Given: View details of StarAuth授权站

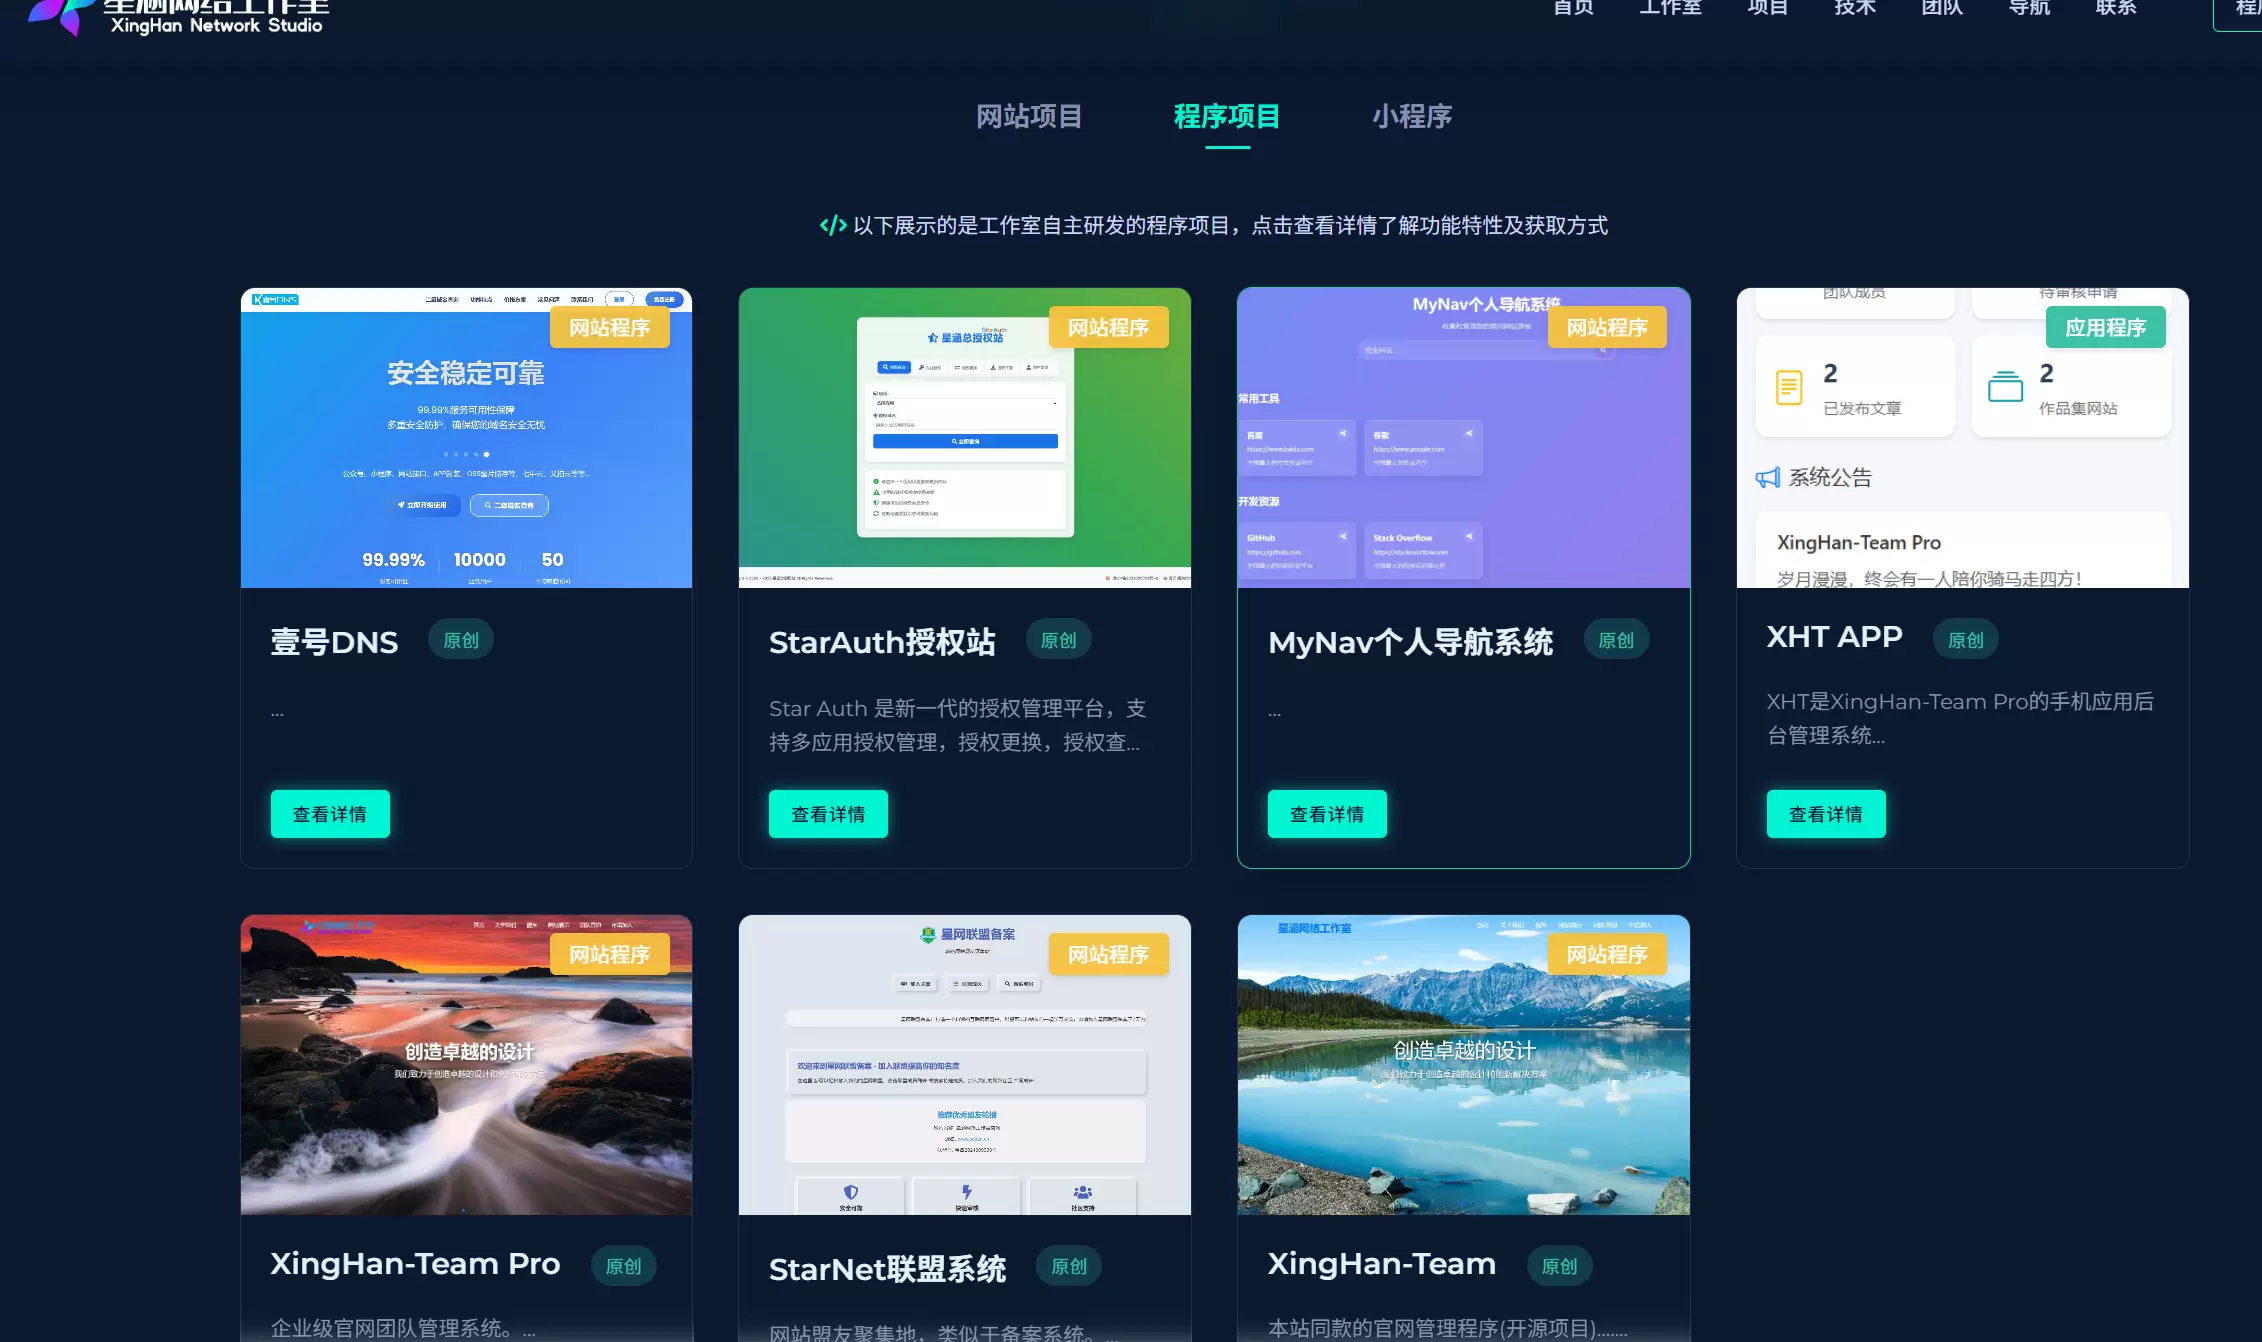Looking at the screenshot, I should pyautogui.click(x=828, y=814).
